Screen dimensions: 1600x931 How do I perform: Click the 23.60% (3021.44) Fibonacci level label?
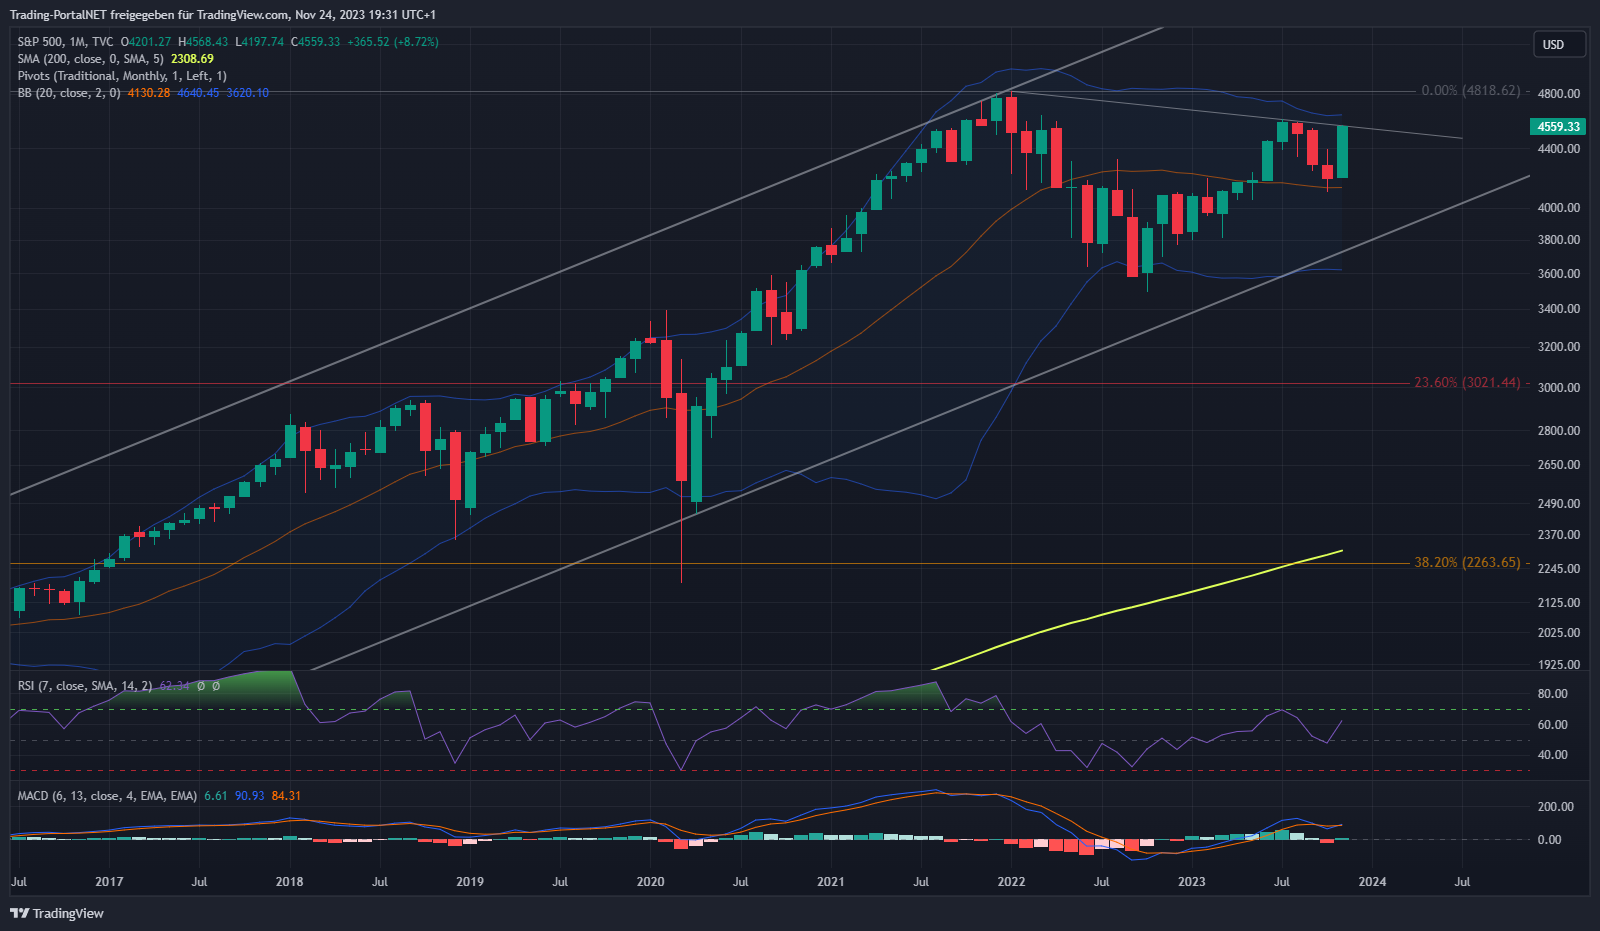coord(1466,383)
